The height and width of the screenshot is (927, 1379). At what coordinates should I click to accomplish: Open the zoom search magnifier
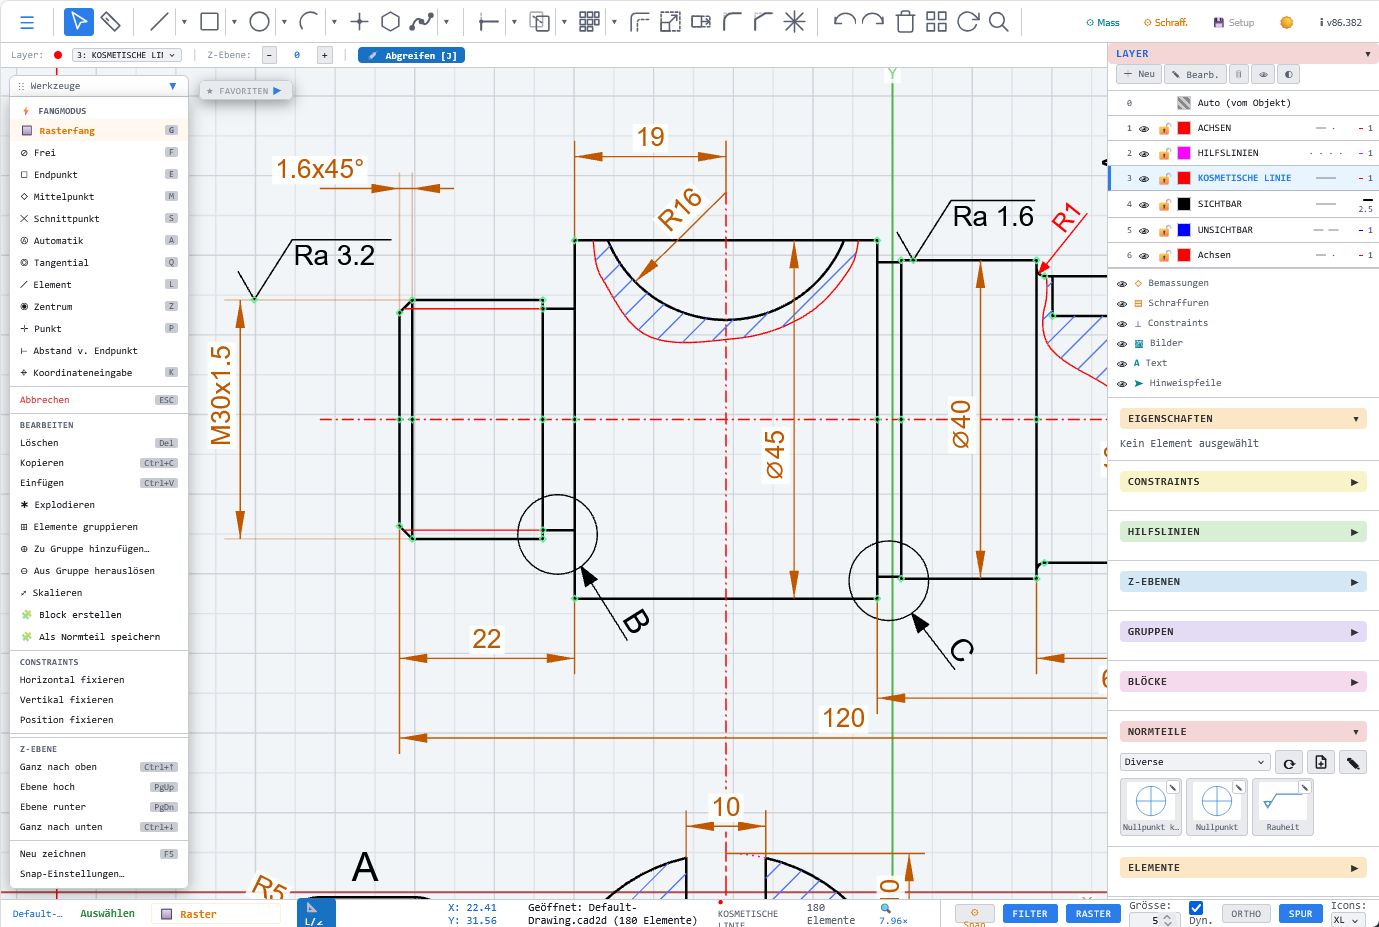(998, 22)
